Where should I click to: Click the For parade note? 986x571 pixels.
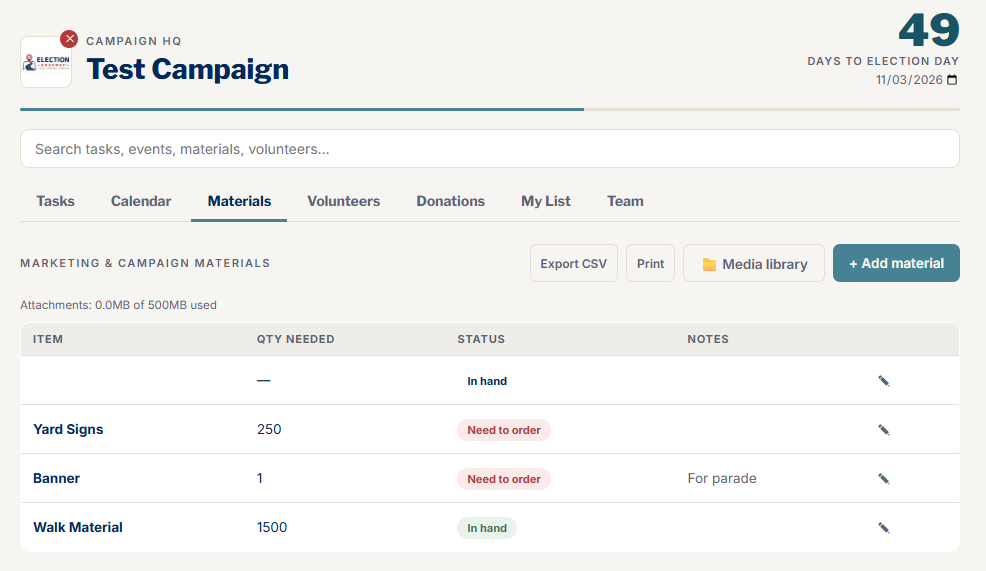(x=722, y=479)
